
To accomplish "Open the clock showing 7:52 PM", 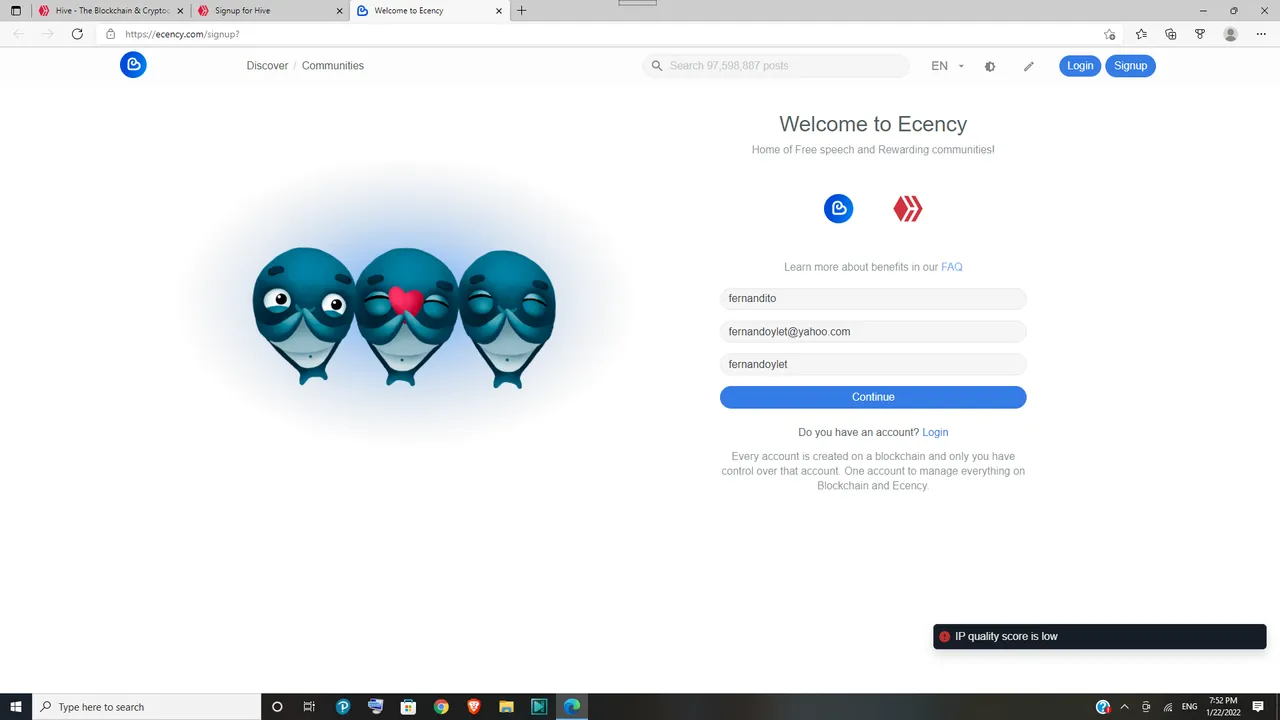I will (1222, 706).
